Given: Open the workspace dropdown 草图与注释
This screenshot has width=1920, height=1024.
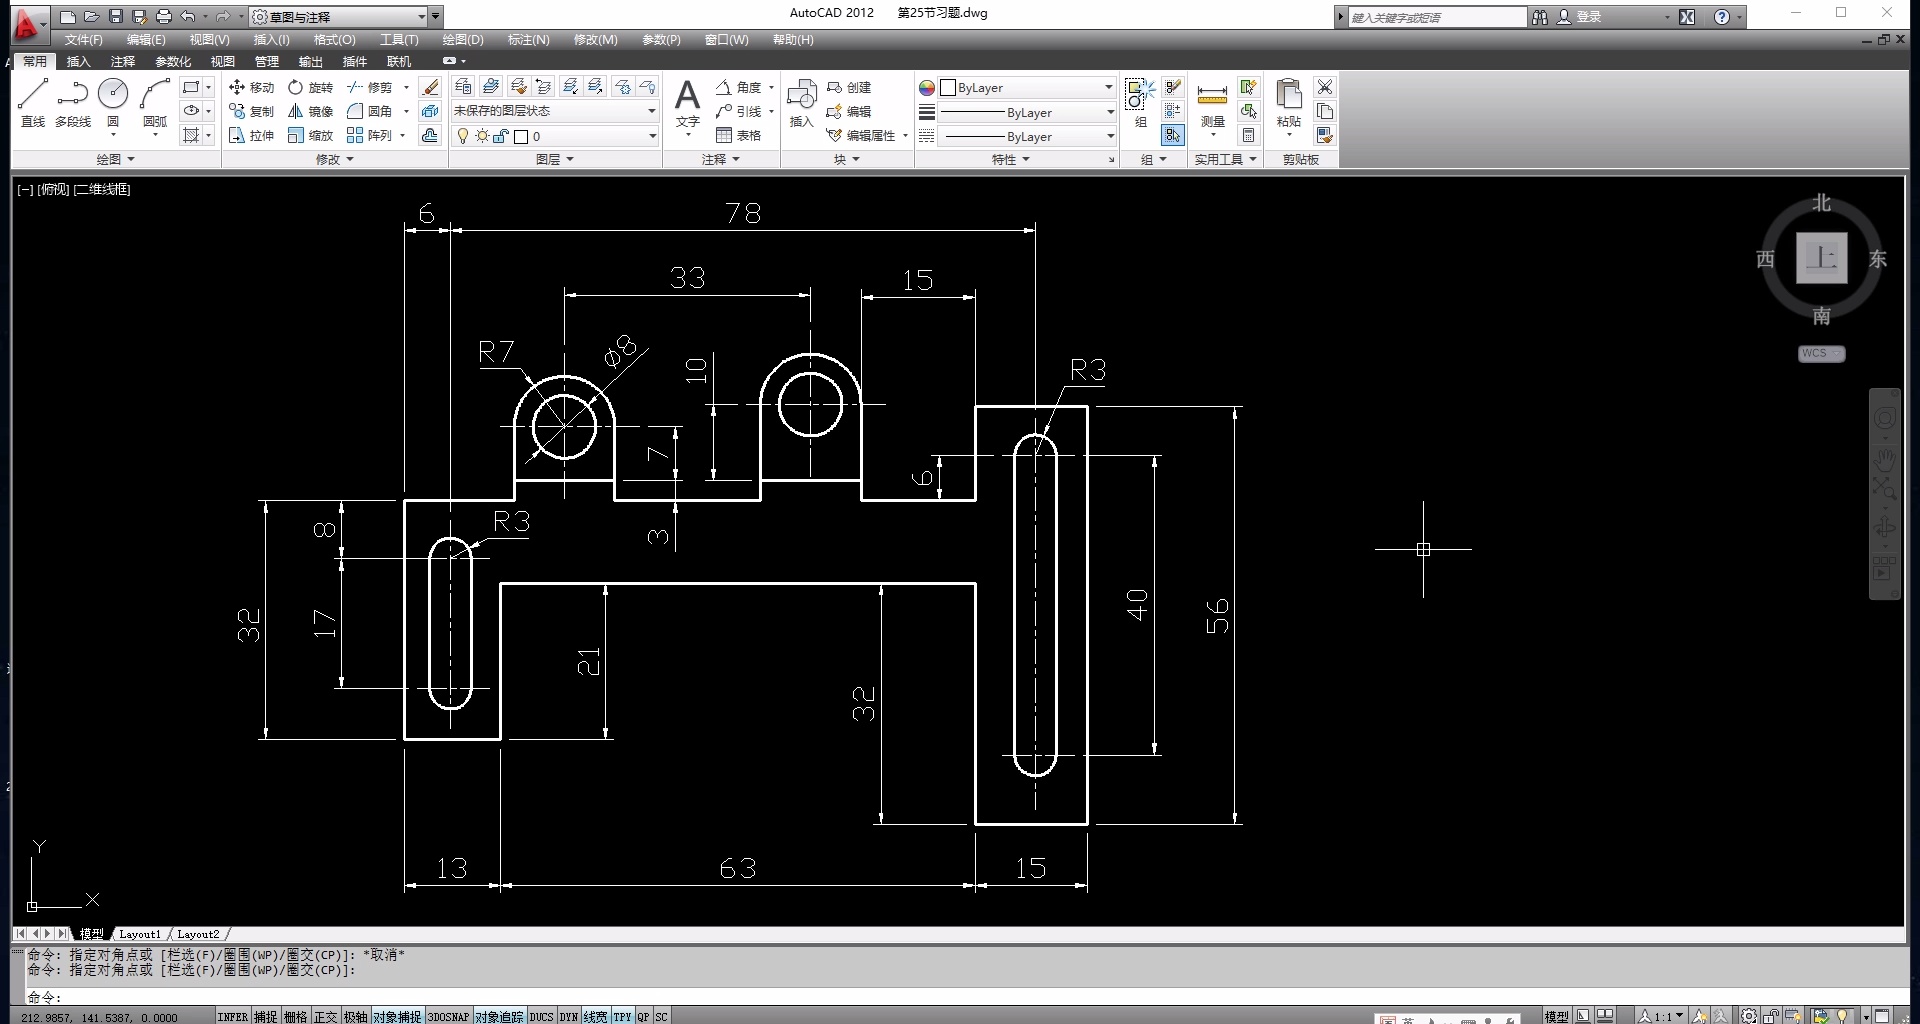Looking at the screenshot, I should 340,17.
